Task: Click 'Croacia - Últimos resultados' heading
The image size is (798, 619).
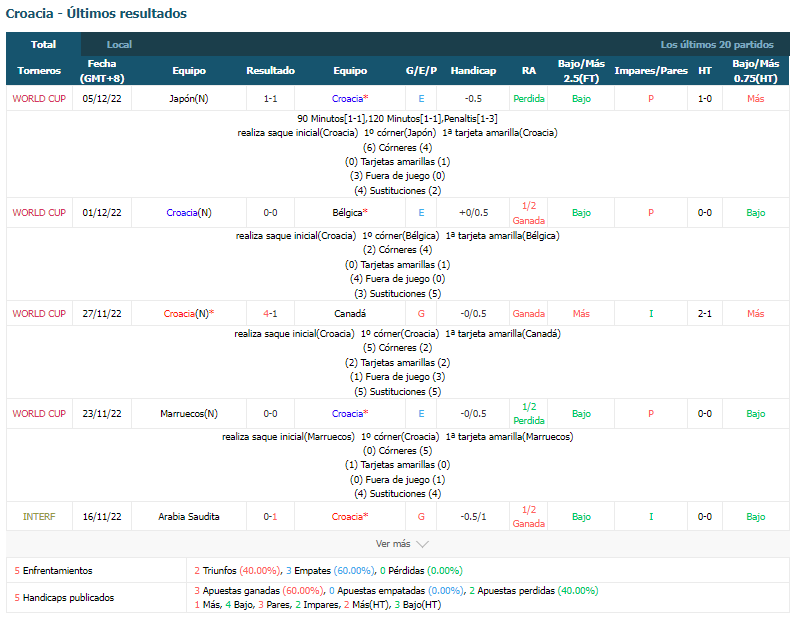Action: (x=96, y=13)
